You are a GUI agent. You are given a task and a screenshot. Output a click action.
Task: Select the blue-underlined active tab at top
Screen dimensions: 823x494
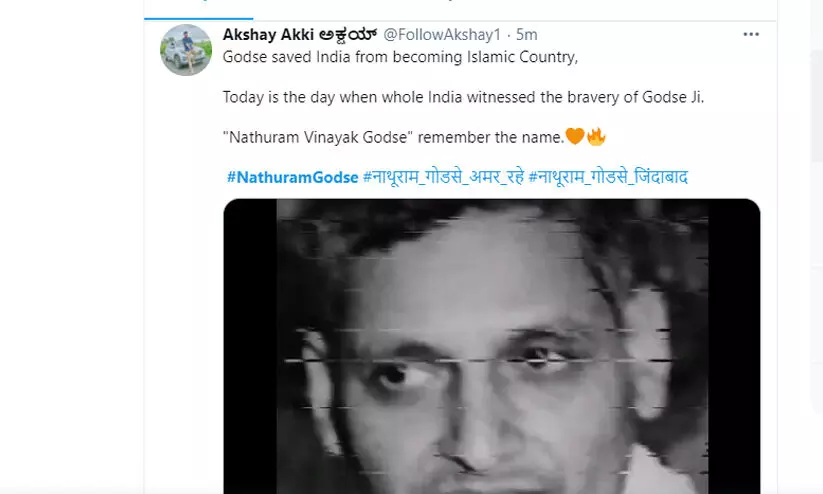(198, 10)
